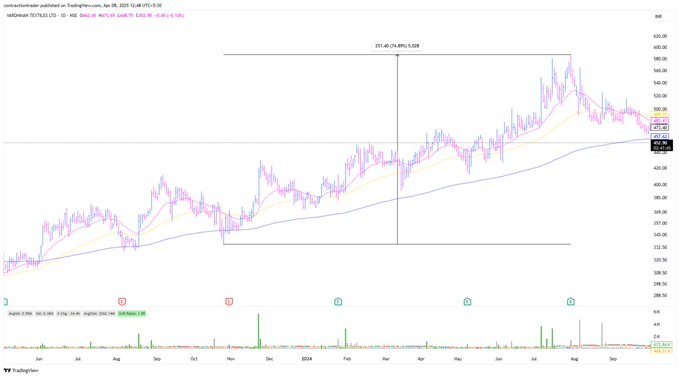
Task: Click the yellow moving average tag above 481.41
Action: pos(660,115)
